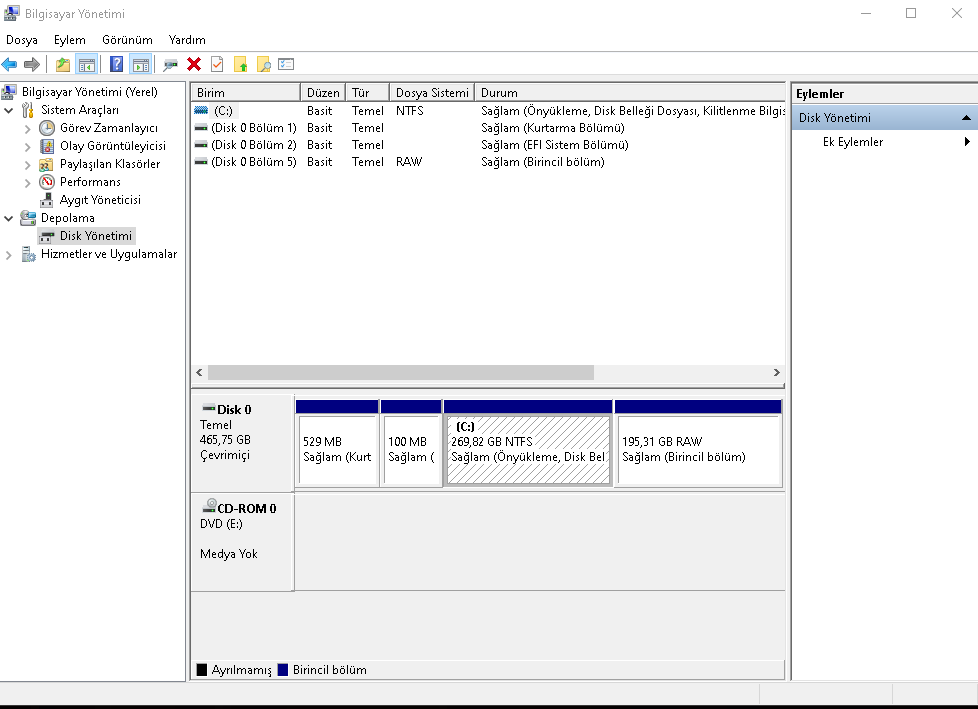Viewport: 978px width, 709px height.
Task: Open Help with the question mark icon
Action: pos(117,65)
